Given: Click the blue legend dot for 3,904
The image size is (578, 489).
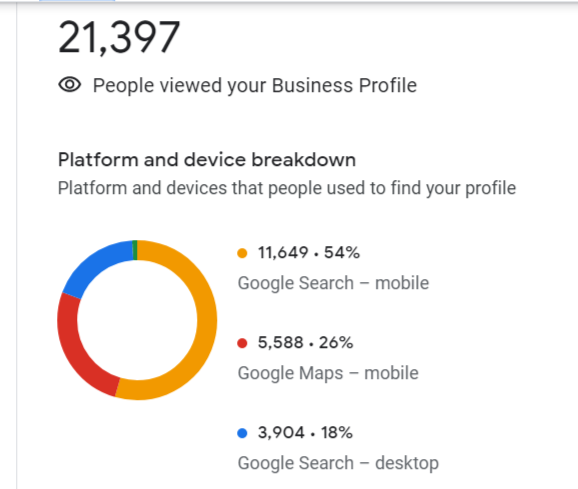Looking at the screenshot, I should [x=242, y=433].
